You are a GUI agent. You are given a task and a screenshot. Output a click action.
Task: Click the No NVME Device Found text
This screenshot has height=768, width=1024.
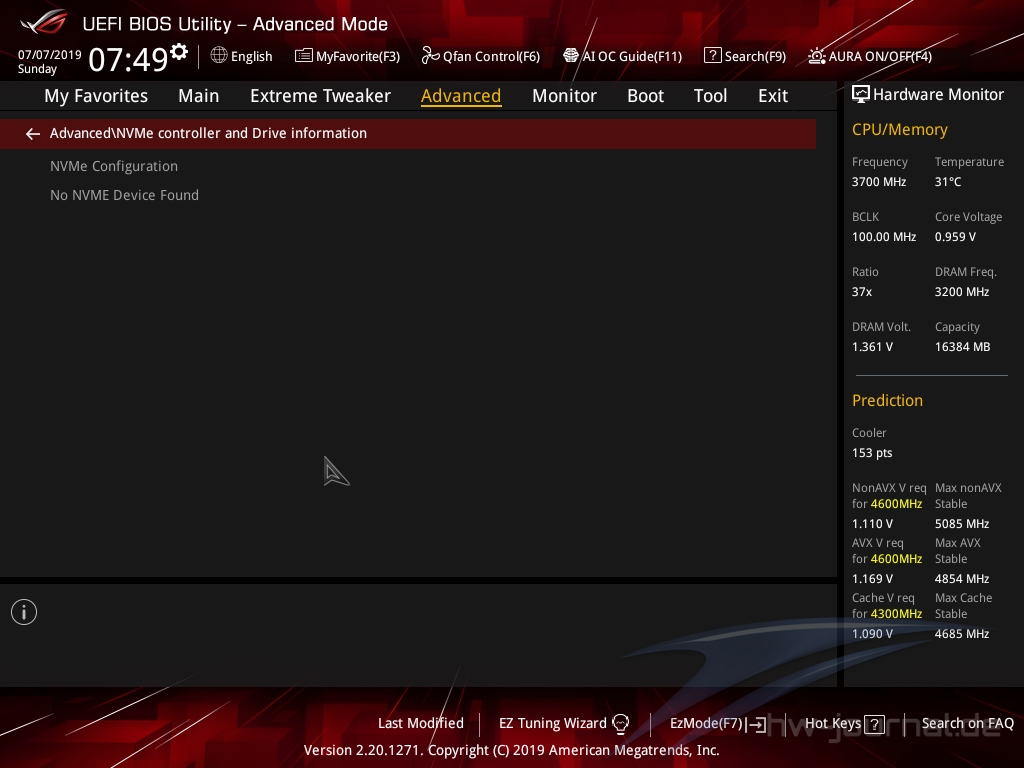point(124,195)
